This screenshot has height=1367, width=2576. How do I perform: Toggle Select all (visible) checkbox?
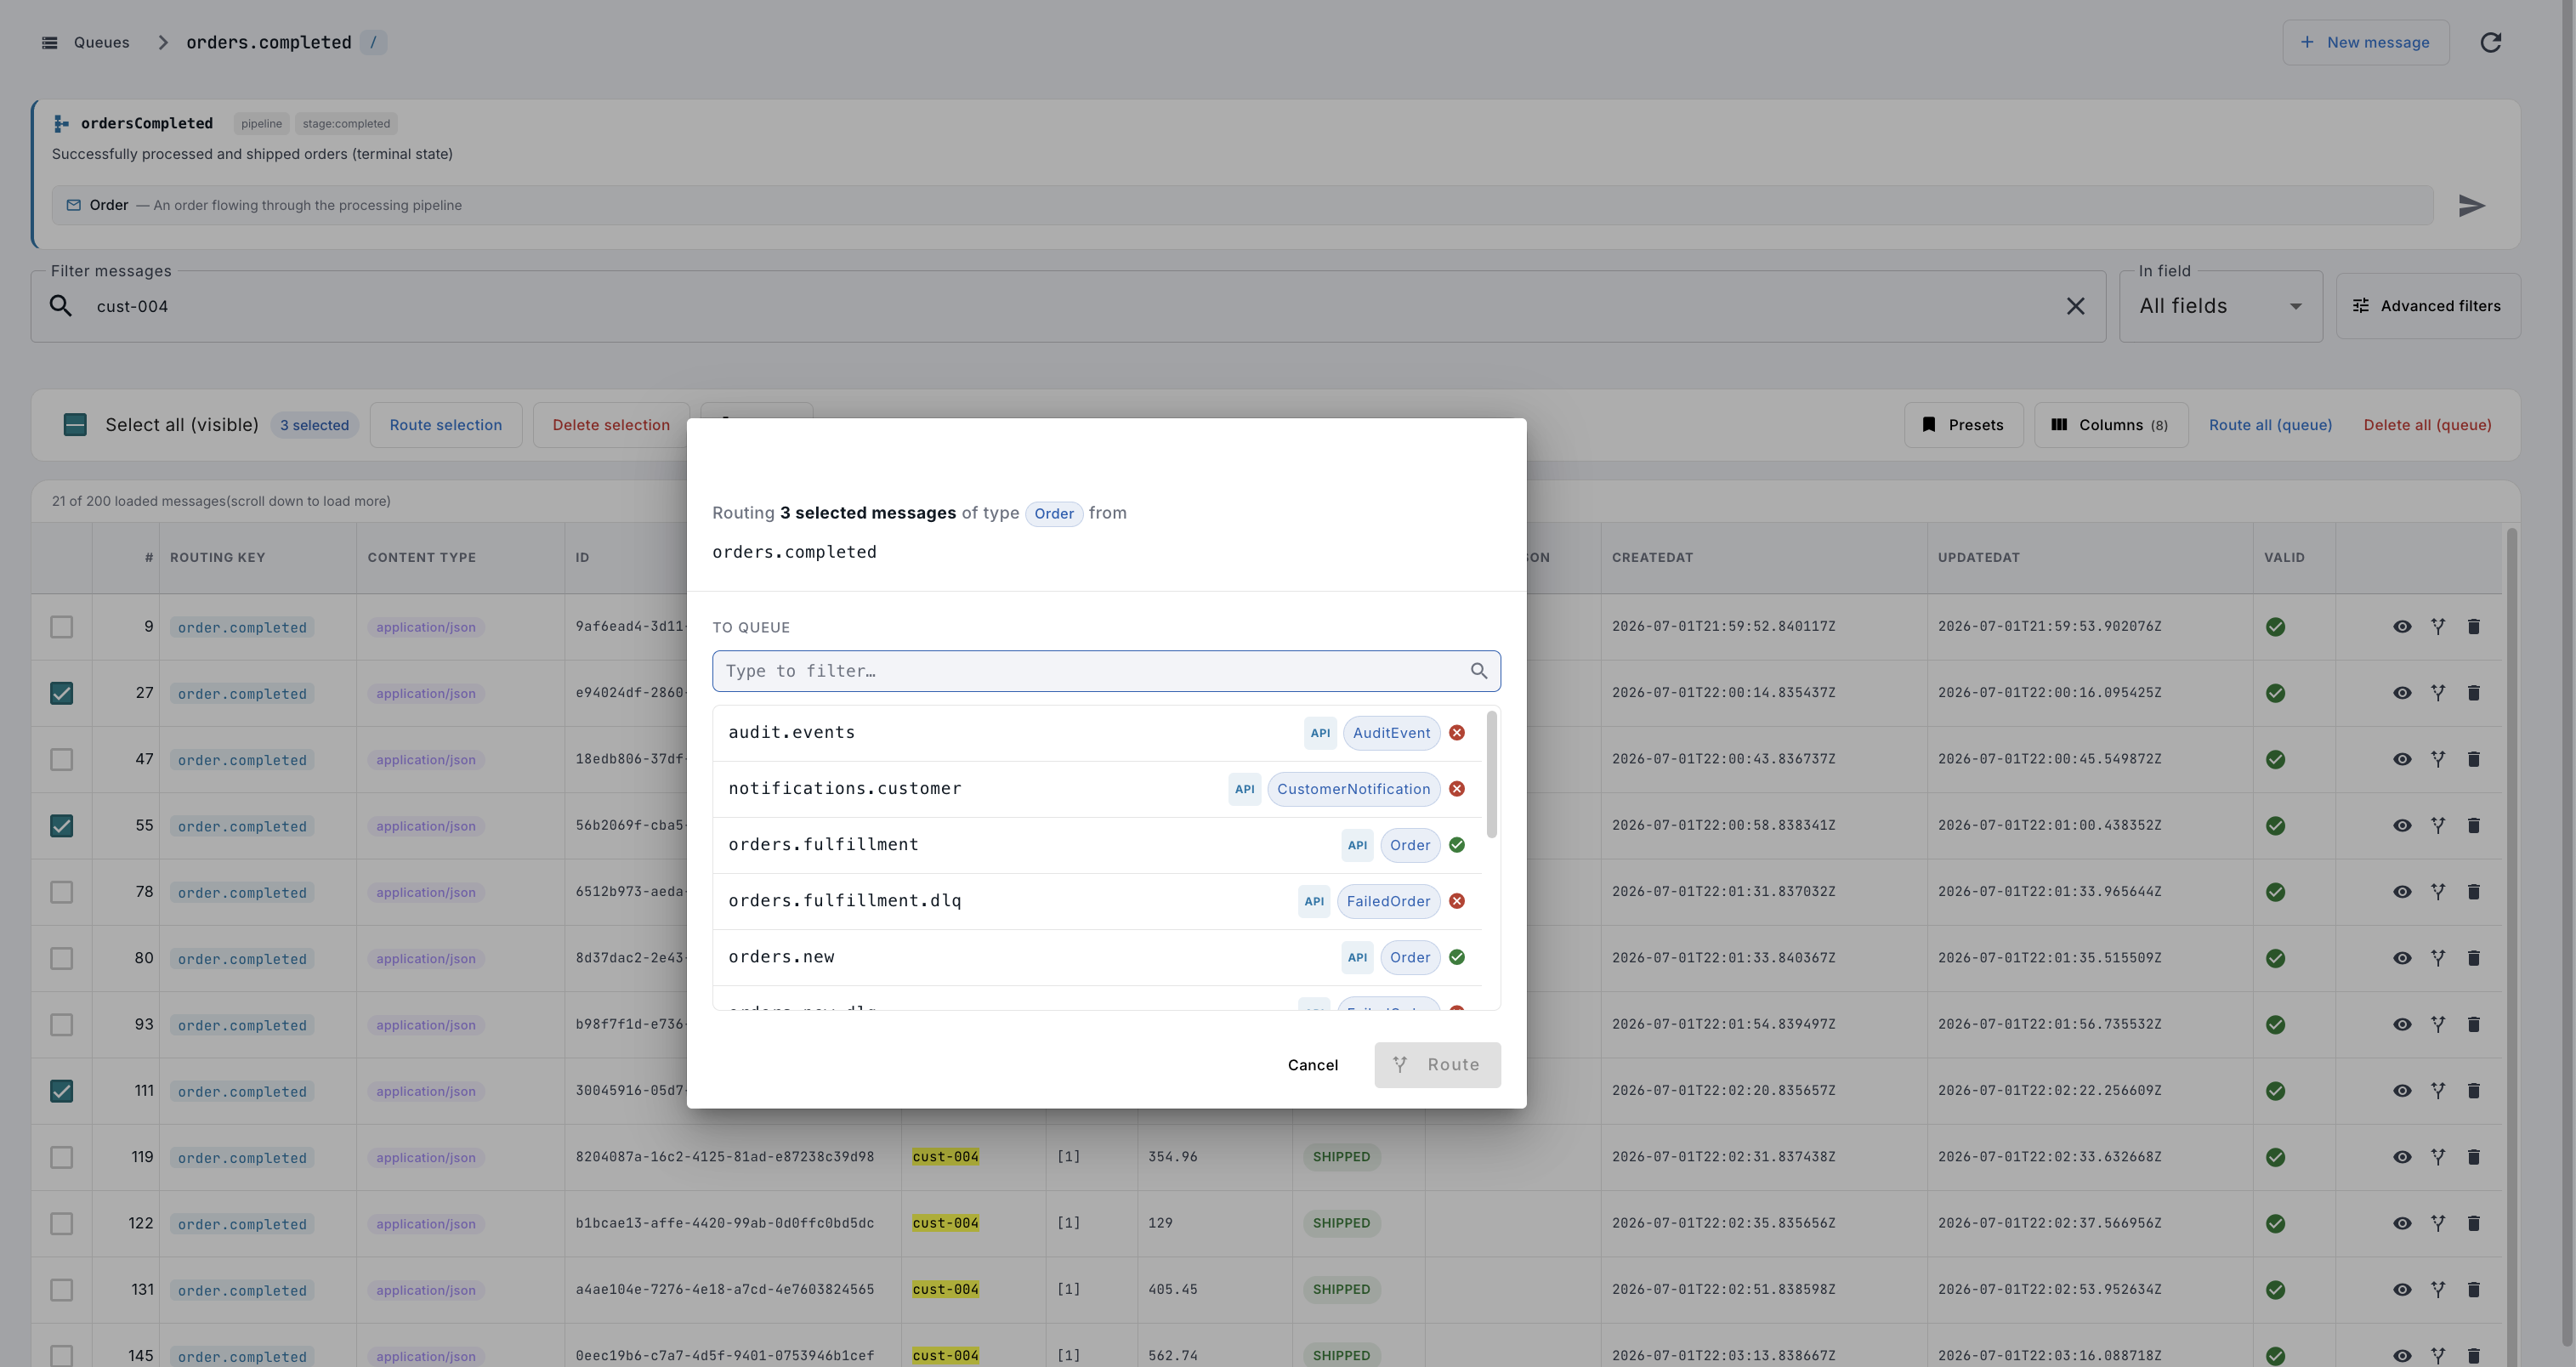75,425
